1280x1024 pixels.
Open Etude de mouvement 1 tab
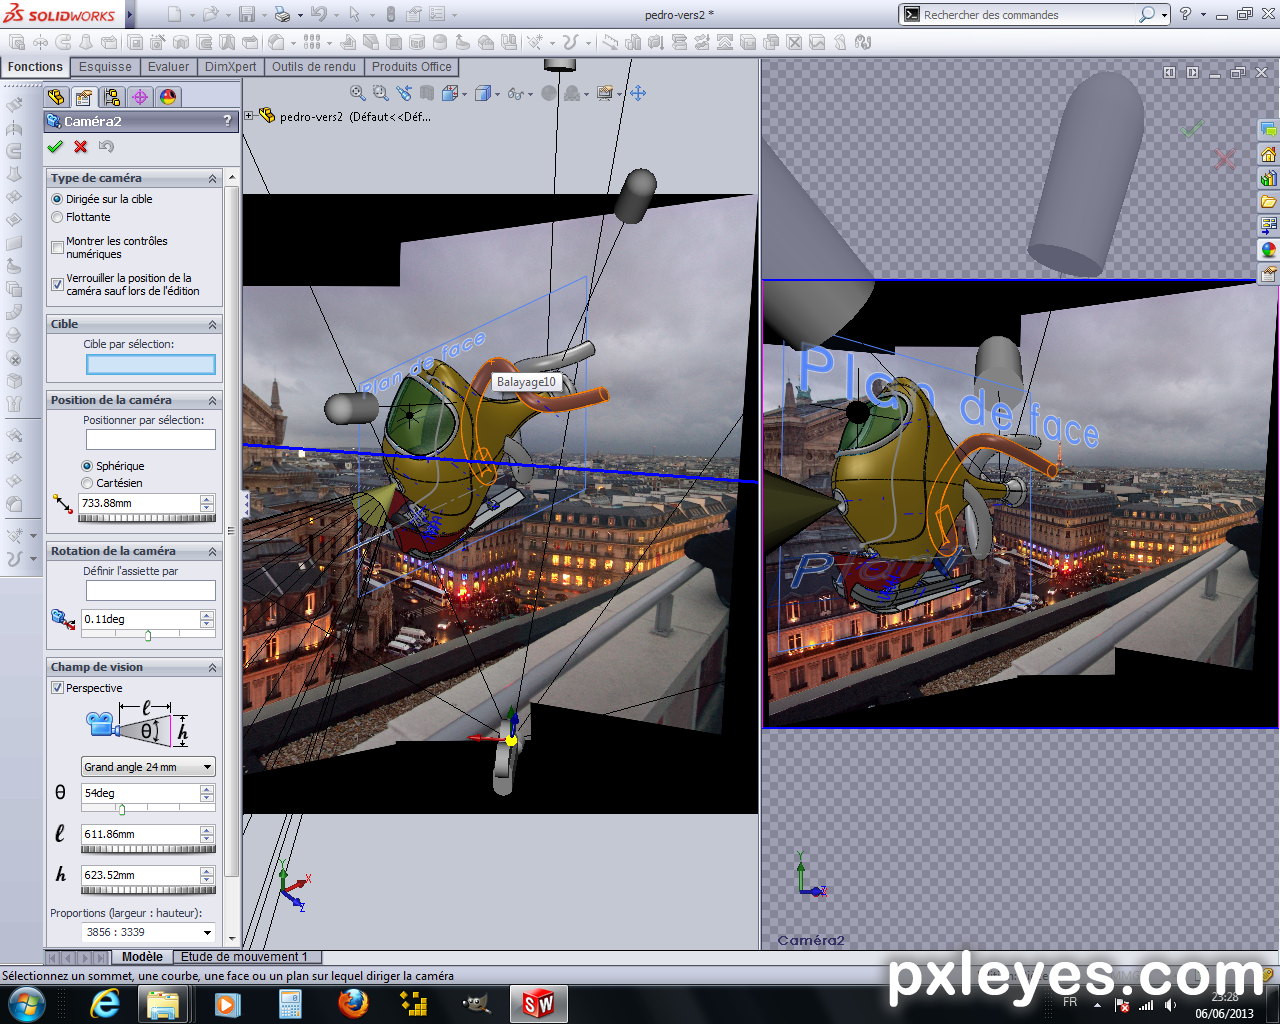click(244, 957)
